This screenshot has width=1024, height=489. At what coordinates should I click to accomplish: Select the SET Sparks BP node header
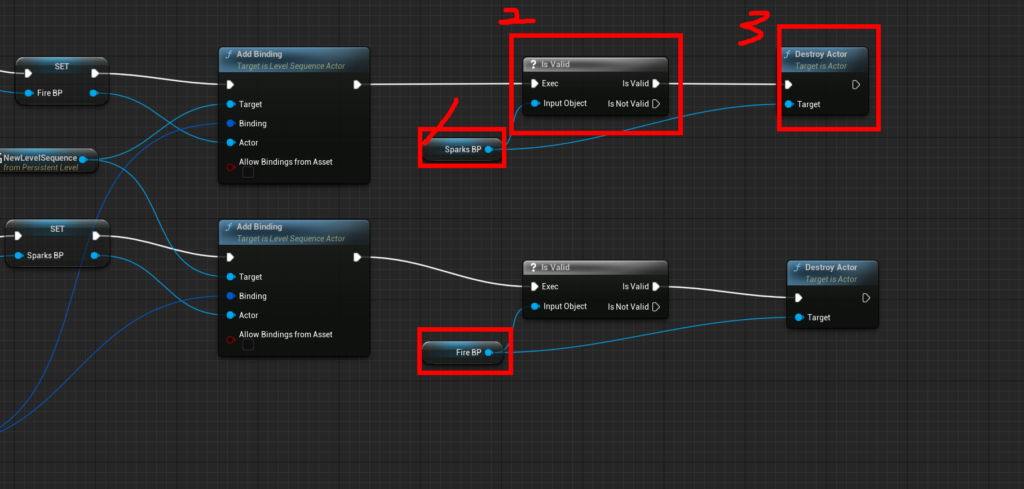coord(57,228)
